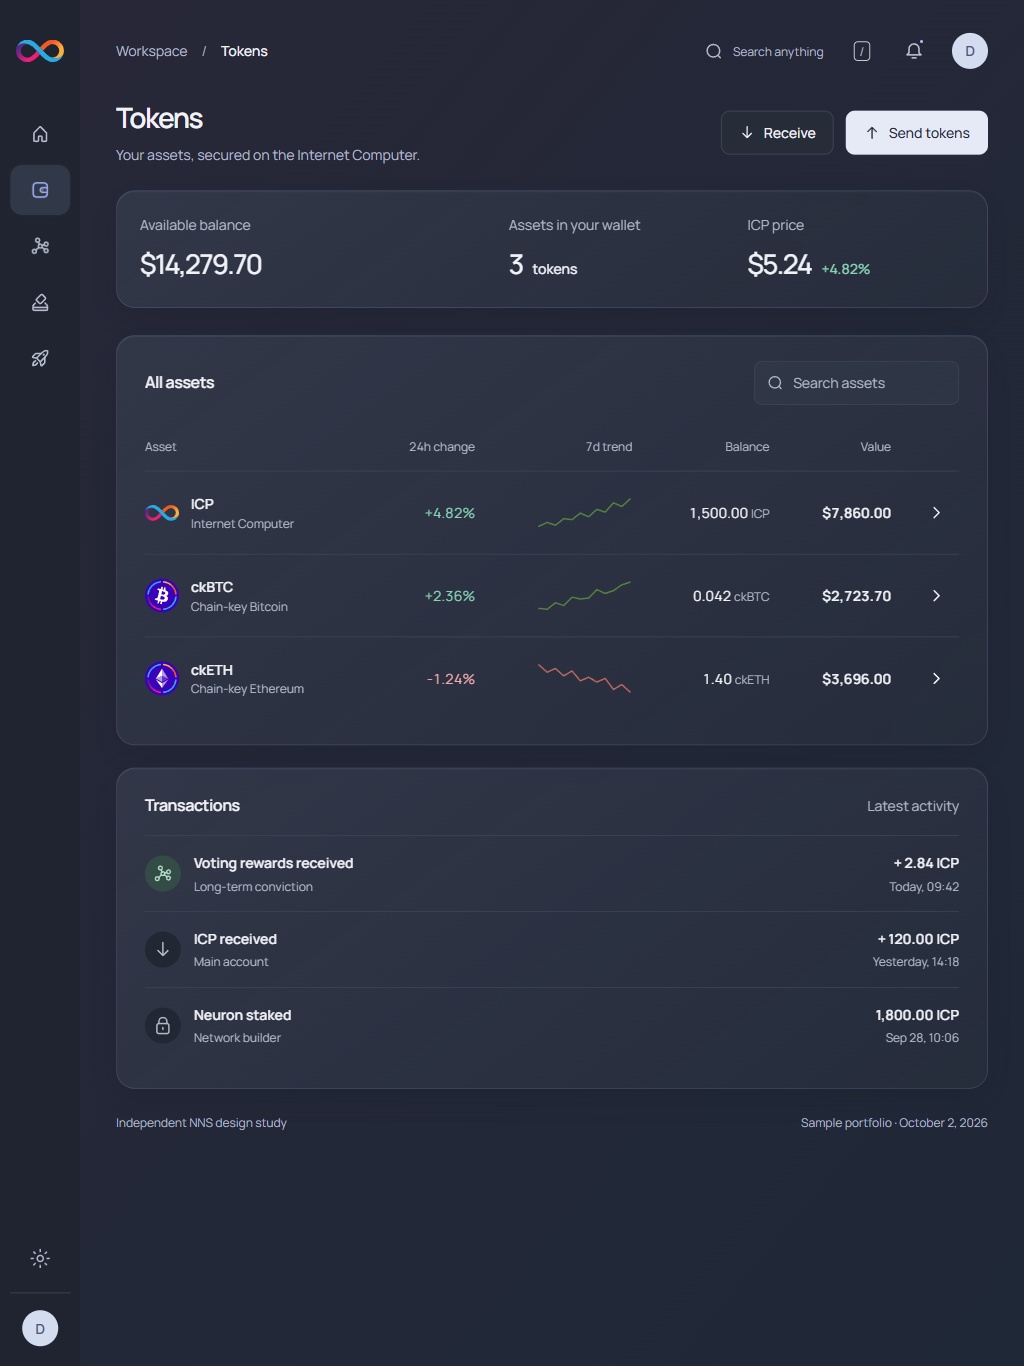This screenshot has height=1366, width=1024.
Task: Click the 3 tokens asset count
Action: coord(543,265)
